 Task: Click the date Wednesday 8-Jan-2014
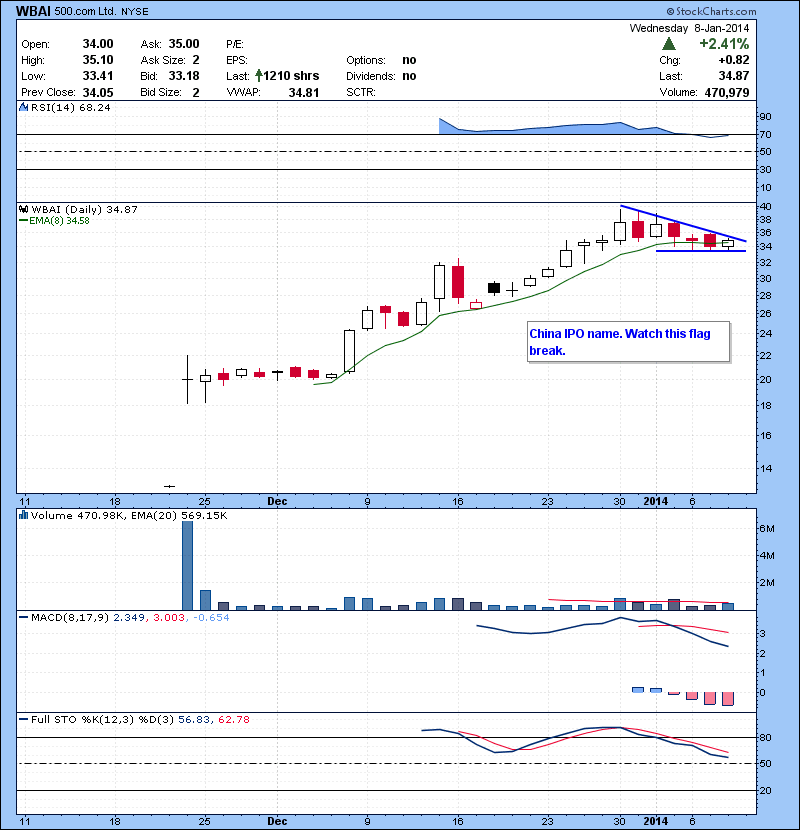point(689,28)
